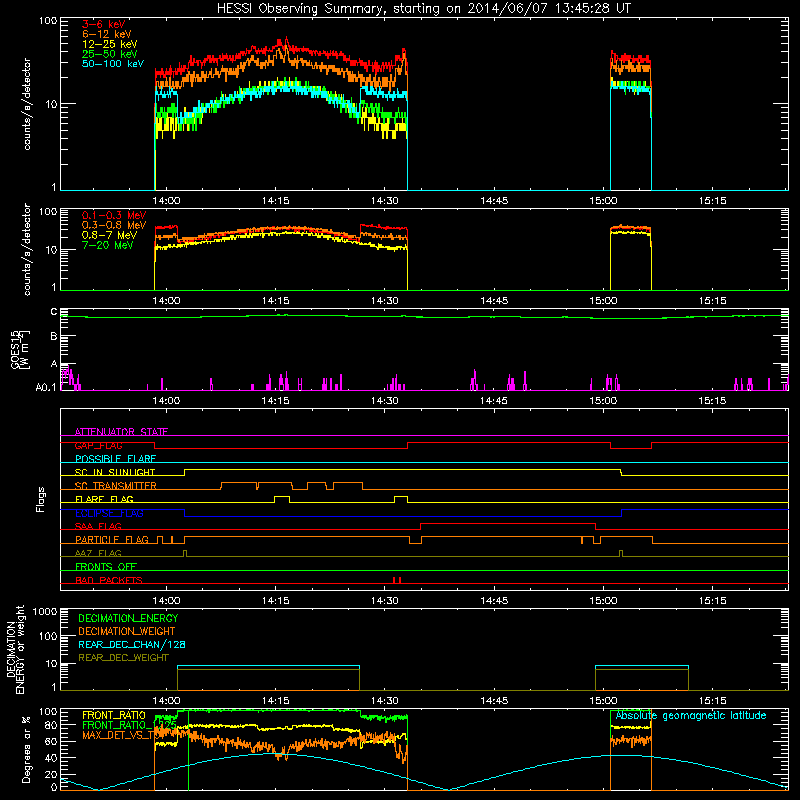Select the 50-100 keV legend label
The width and height of the screenshot is (800, 800).
pos(113,64)
